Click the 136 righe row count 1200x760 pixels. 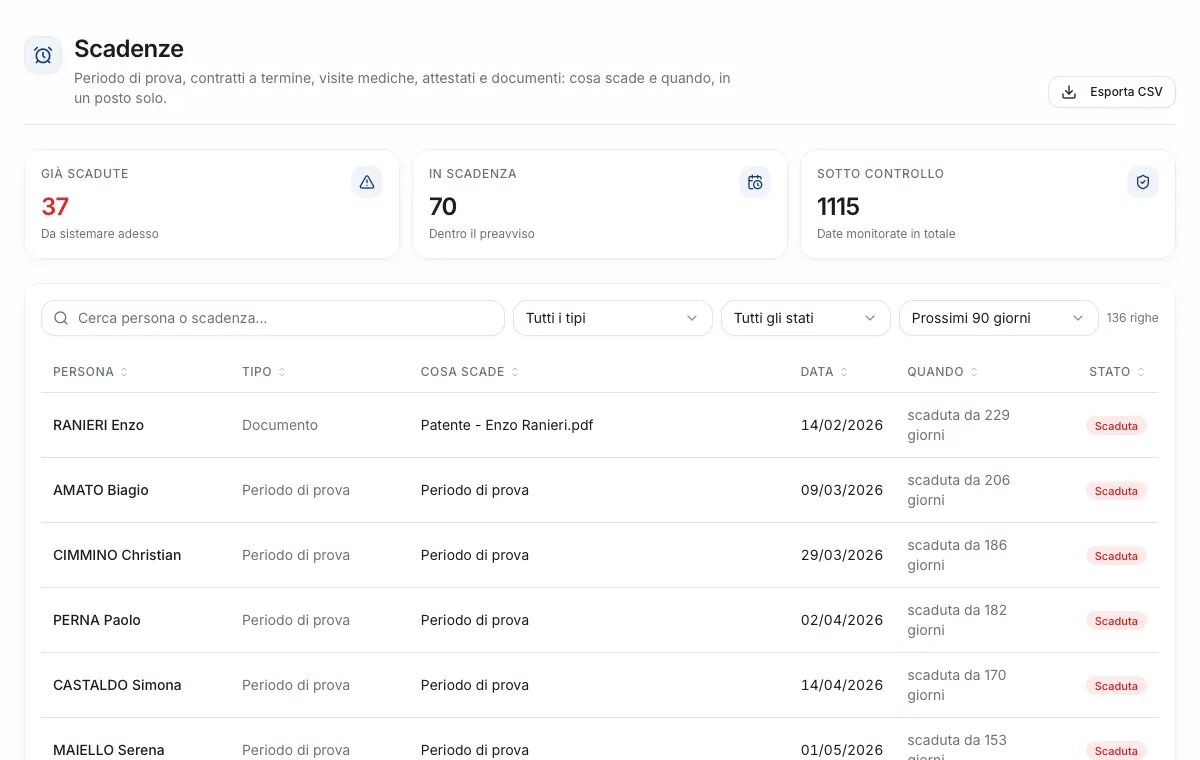tap(1132, 318)
